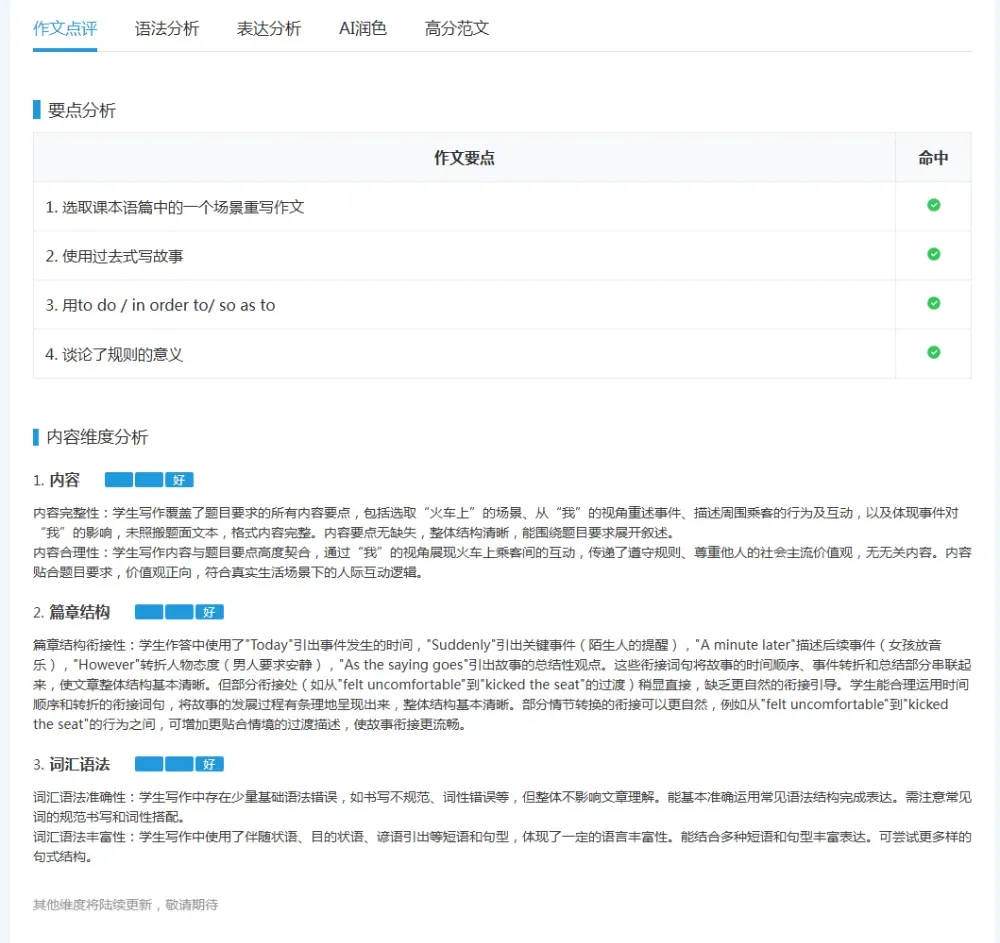
Task: Open the 高分范文 tab
Action: (457, 28)
